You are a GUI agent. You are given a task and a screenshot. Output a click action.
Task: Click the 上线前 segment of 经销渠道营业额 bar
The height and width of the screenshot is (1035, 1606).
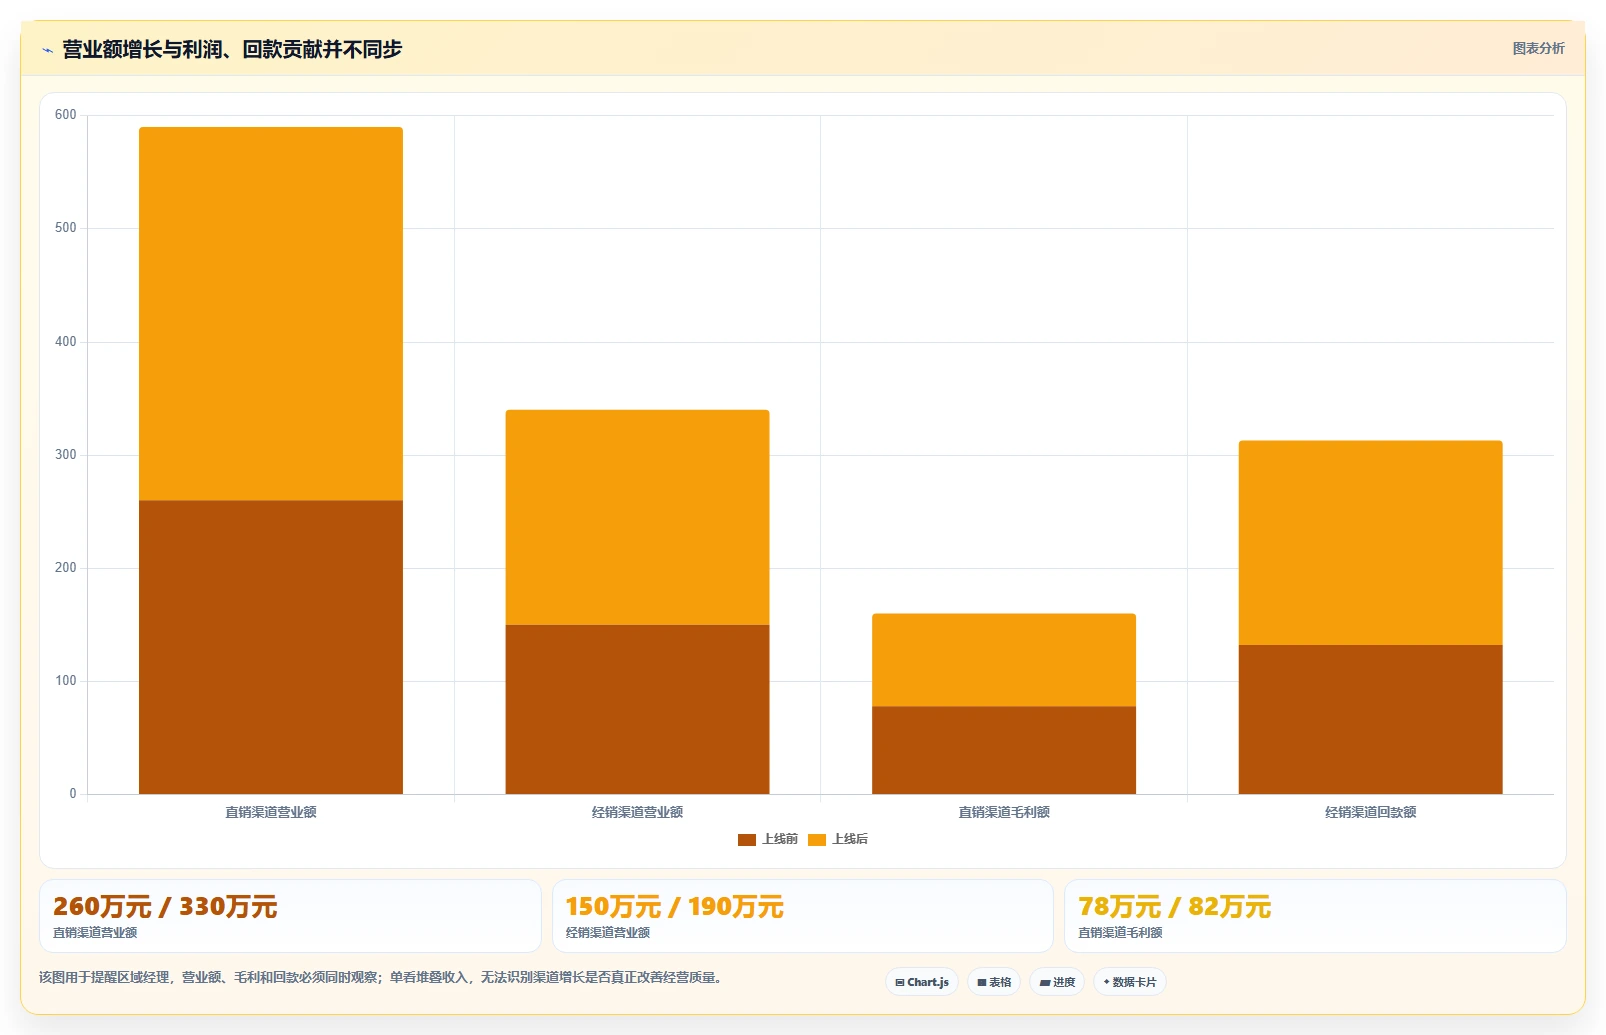(637, 709)
